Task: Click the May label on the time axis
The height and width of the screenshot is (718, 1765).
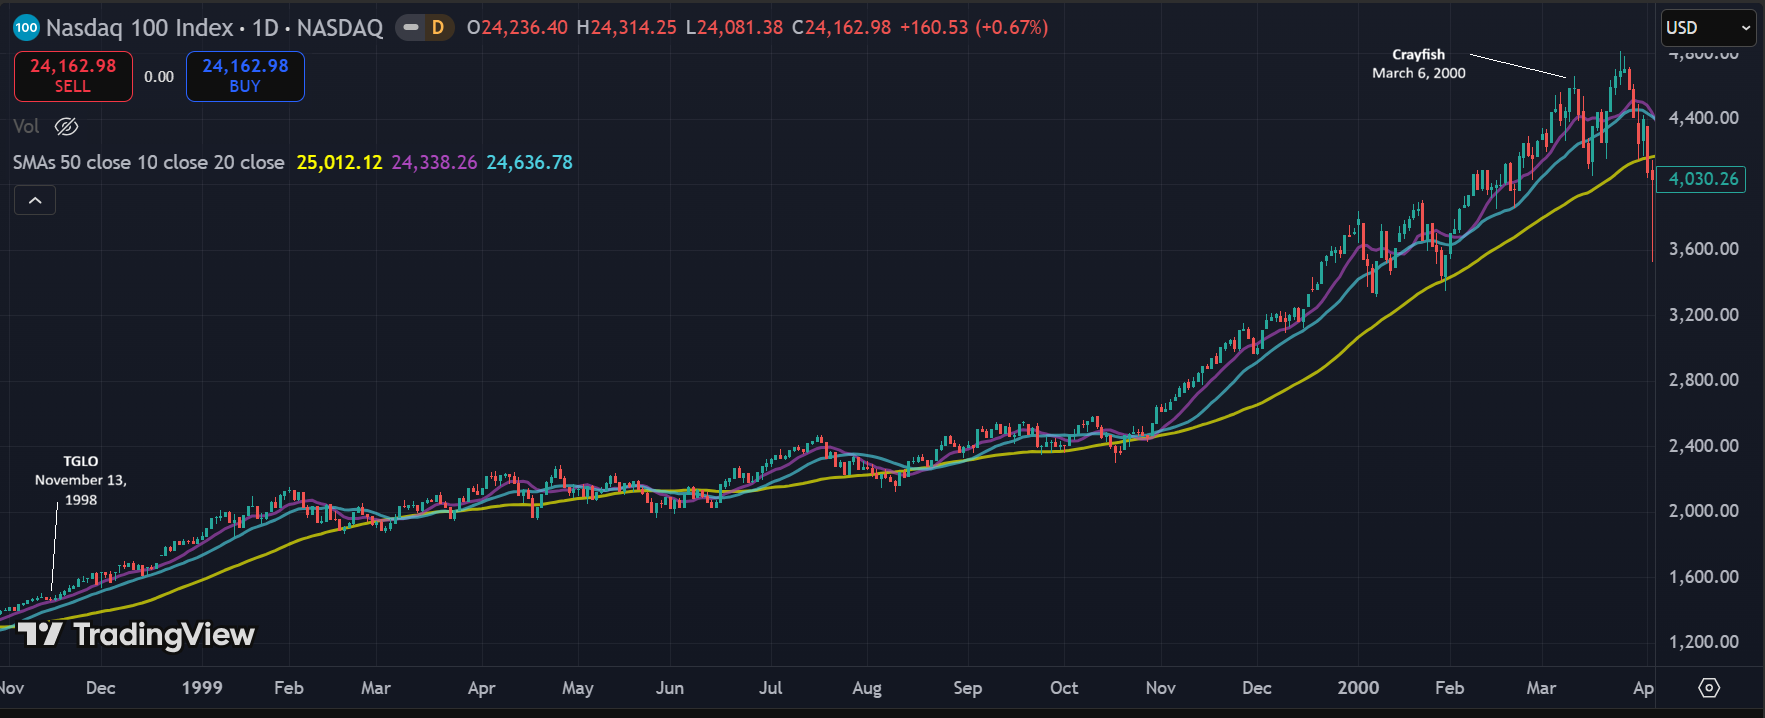Action: 577,688
